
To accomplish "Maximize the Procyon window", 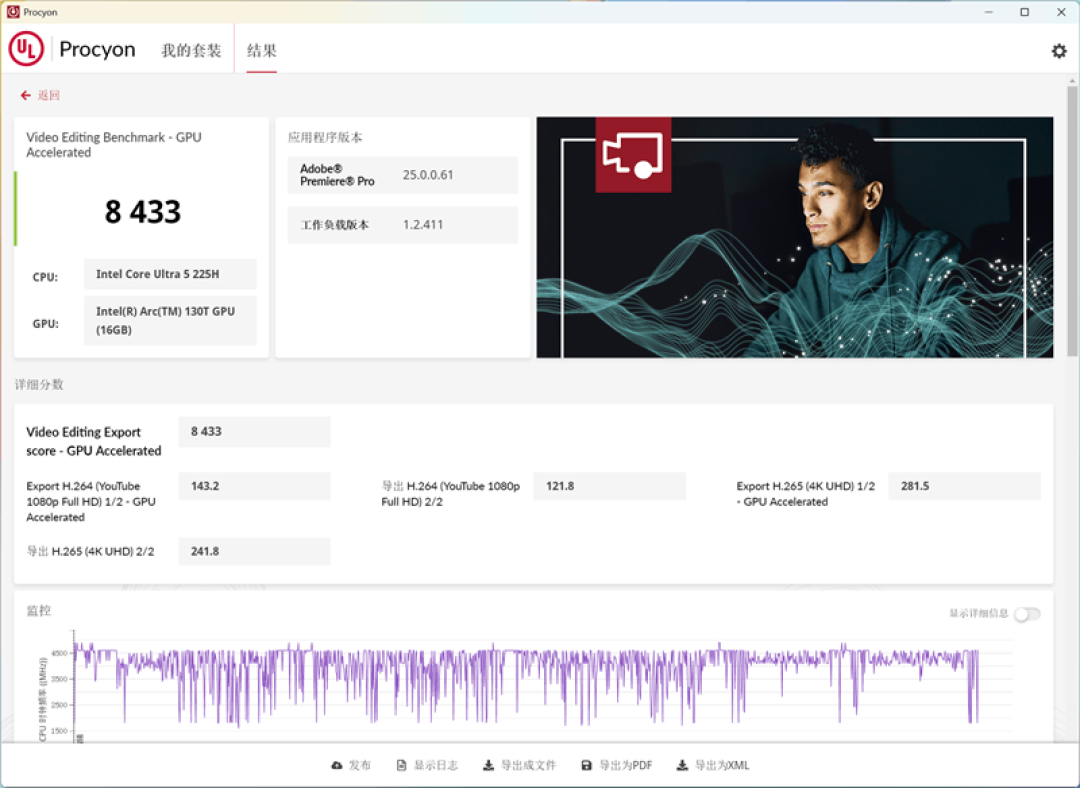I will (x=1024, y=12).
